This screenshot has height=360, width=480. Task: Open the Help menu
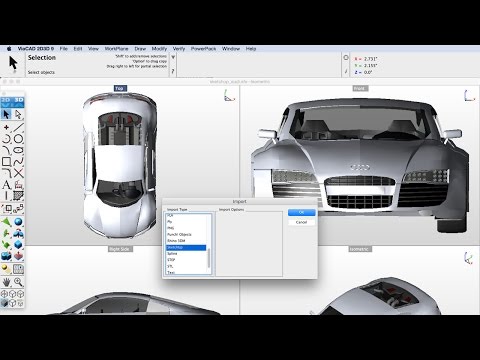[x=251, y=49]
